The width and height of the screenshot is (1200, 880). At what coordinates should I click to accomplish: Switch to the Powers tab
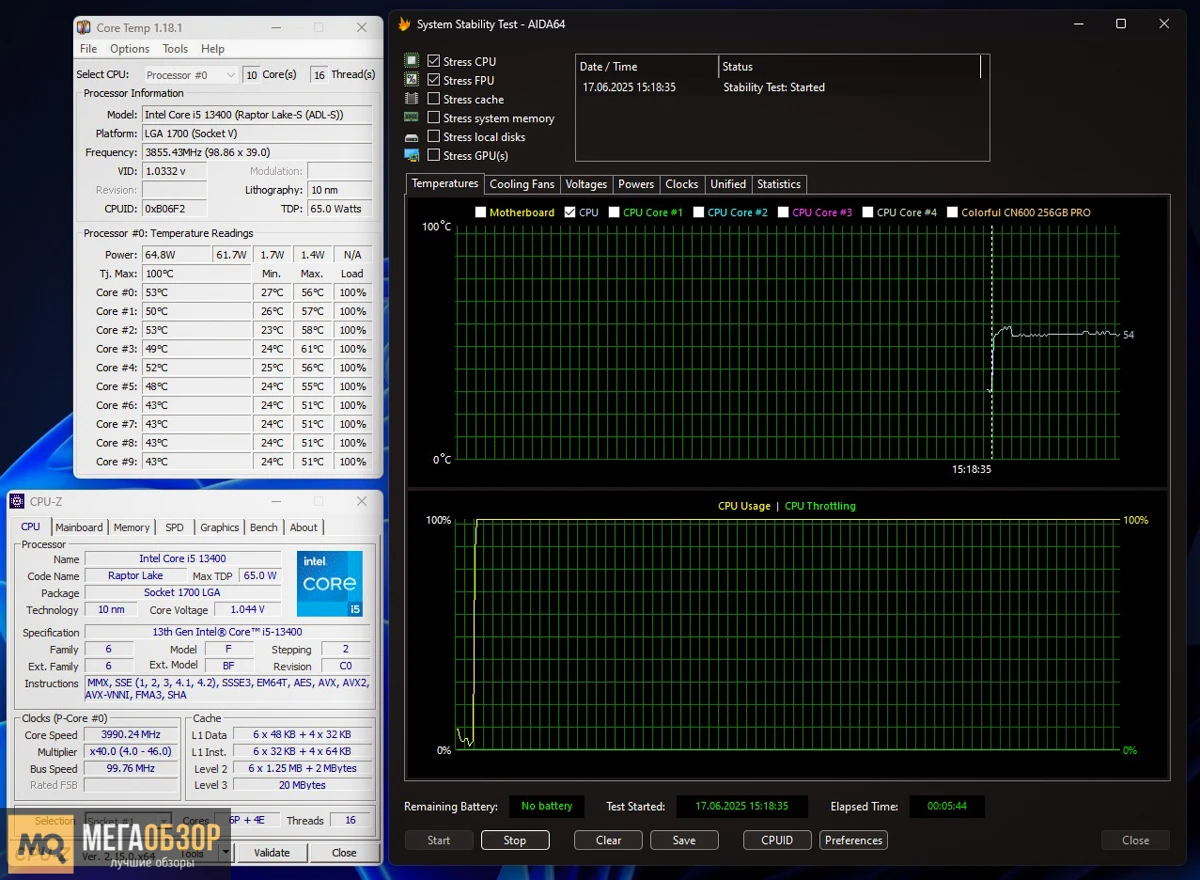pos(636,184)
